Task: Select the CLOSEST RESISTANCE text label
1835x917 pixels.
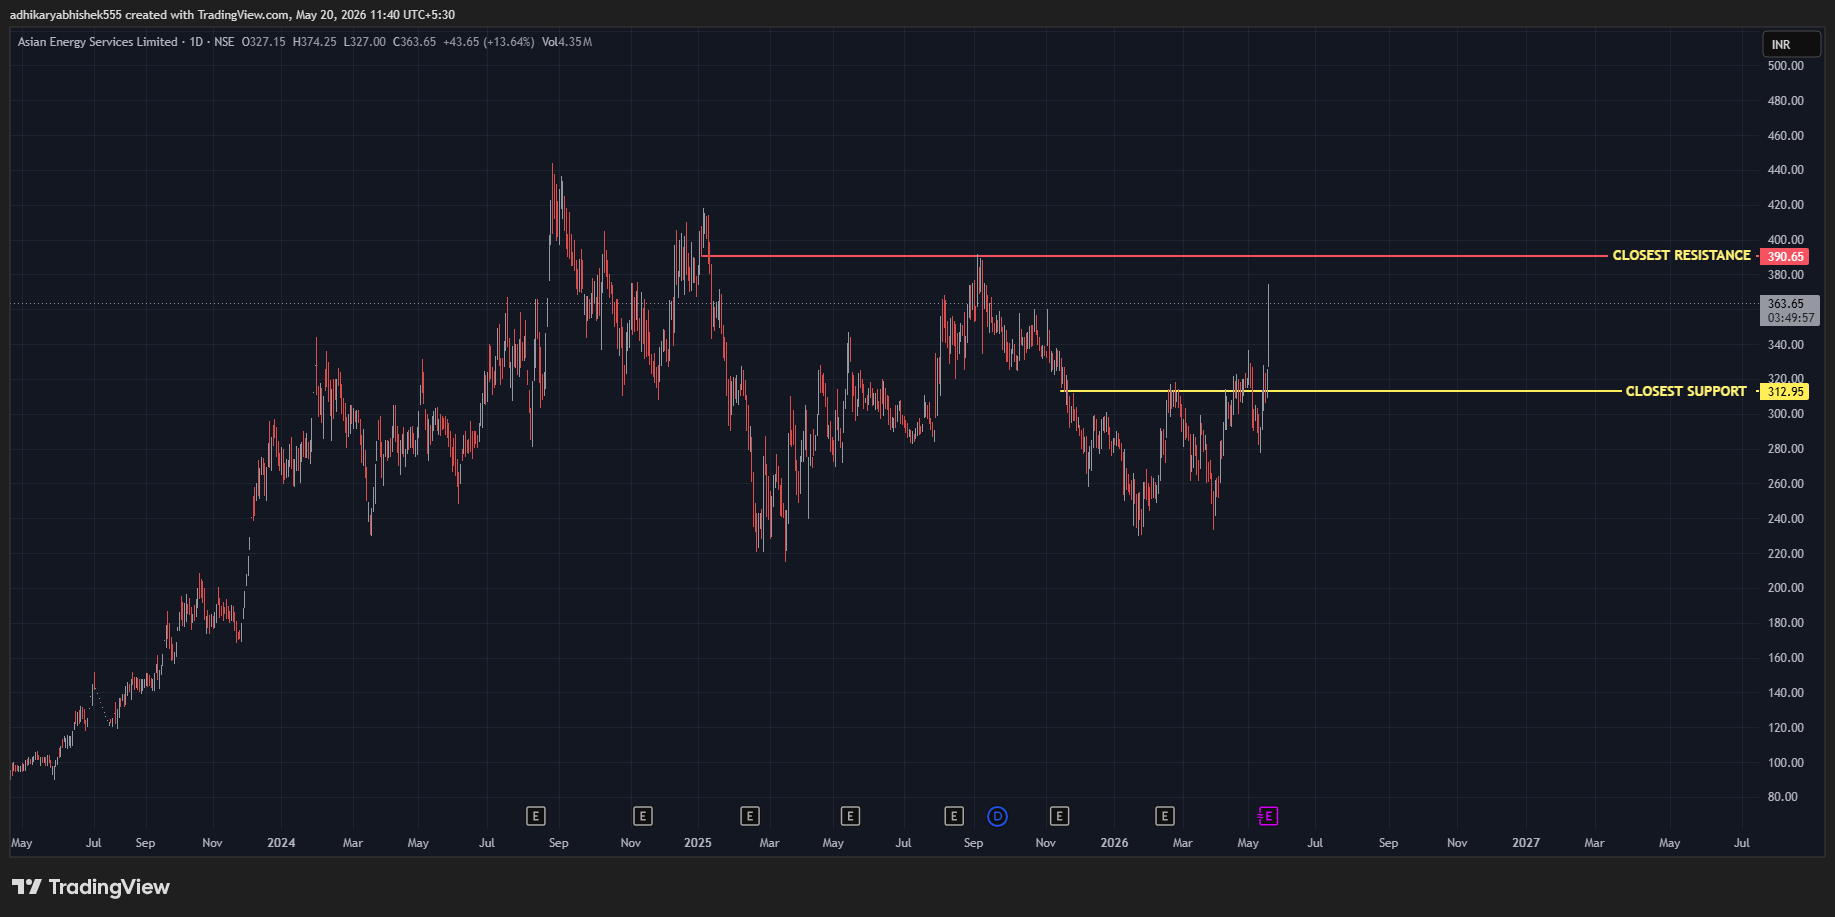Action: click(1681, 256)
